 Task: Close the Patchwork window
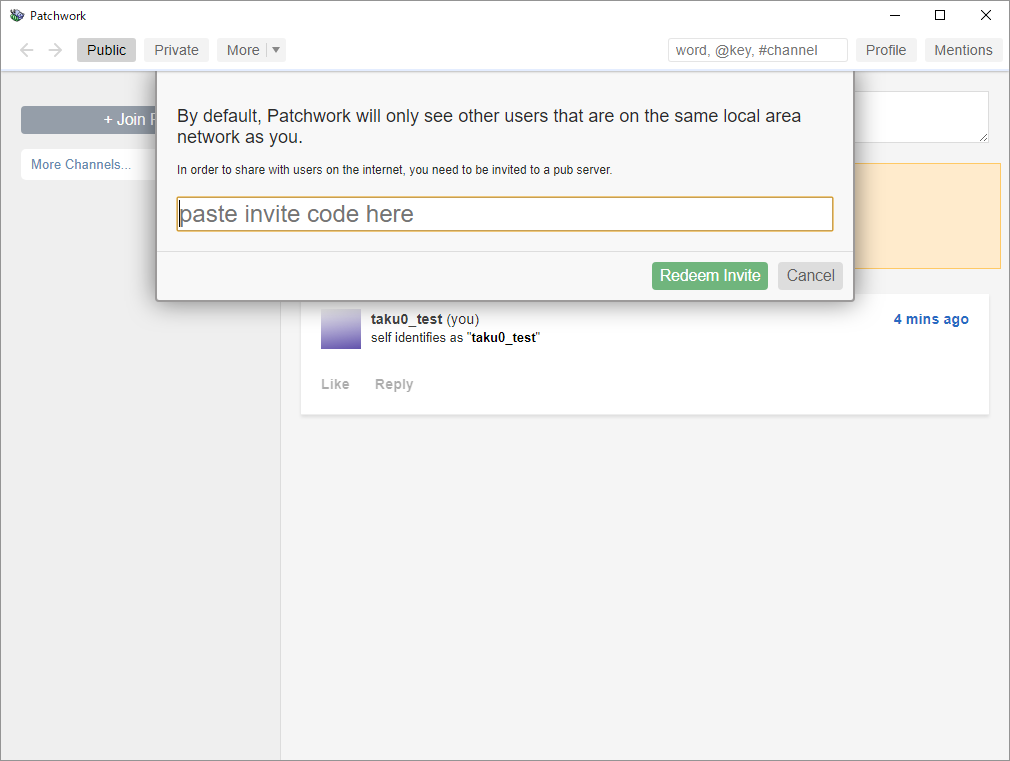[x=986, y=15]
